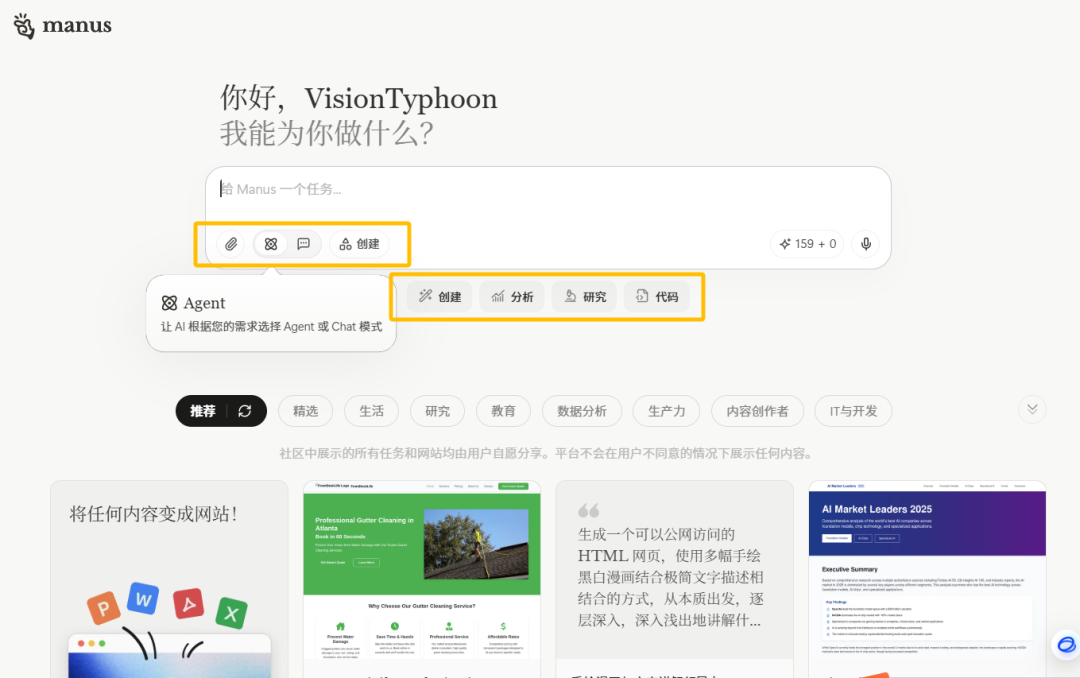Image resolution: width=1080 pixels, height=678 pixels.
Task: Switch to Chat mode icon
Action: (304, 244)
